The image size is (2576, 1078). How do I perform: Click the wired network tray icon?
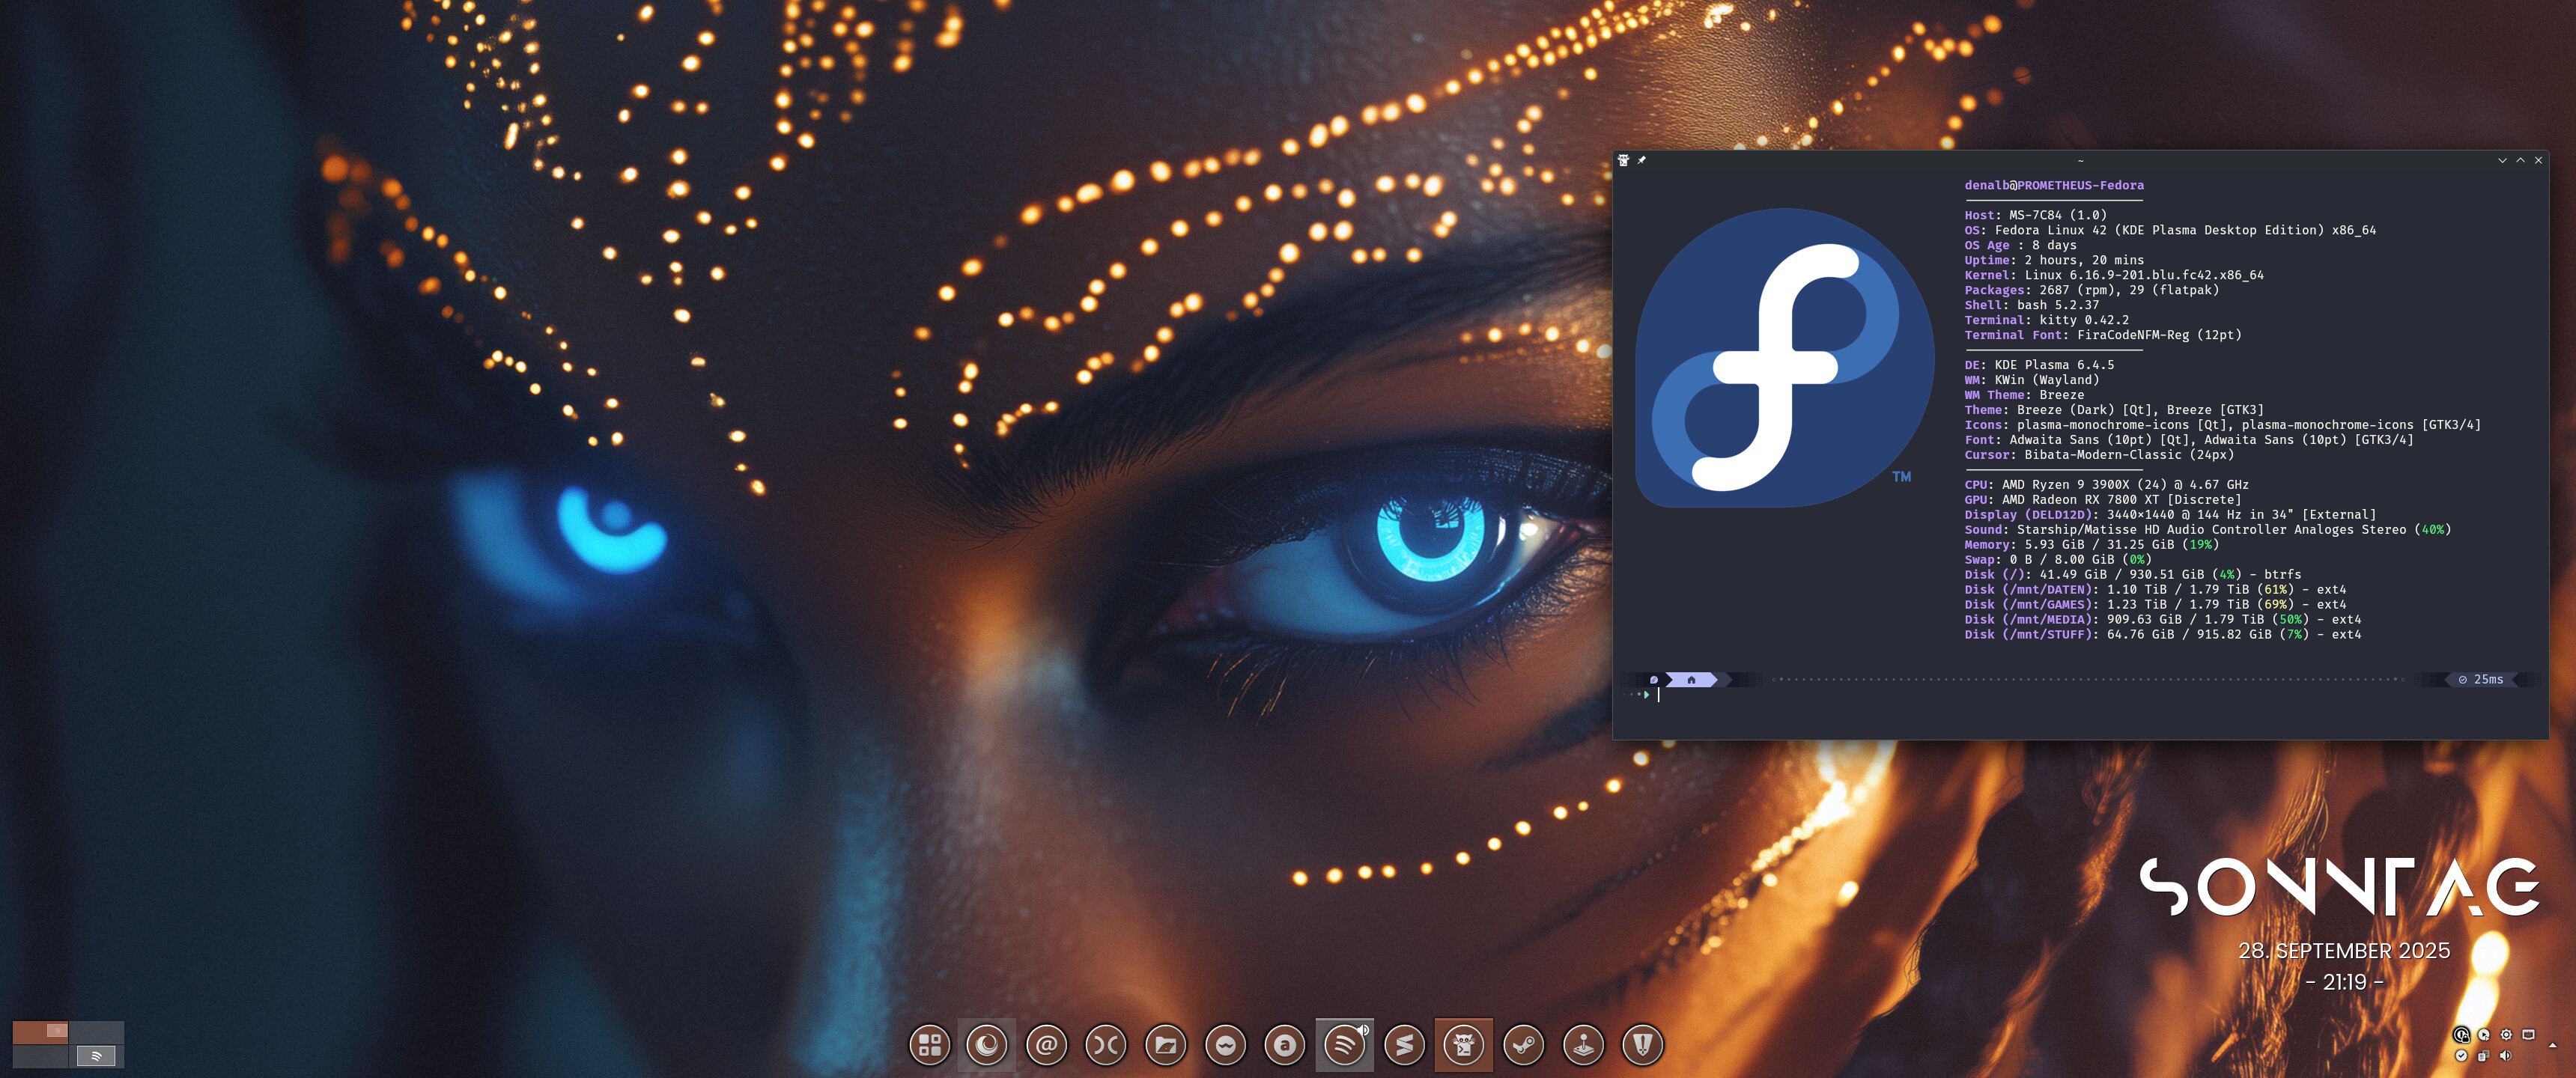pos(2528,1035)
